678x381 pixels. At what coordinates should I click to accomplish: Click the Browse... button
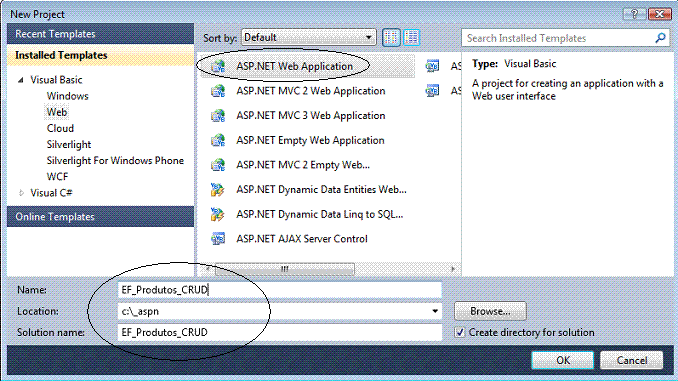pos(490,311)
